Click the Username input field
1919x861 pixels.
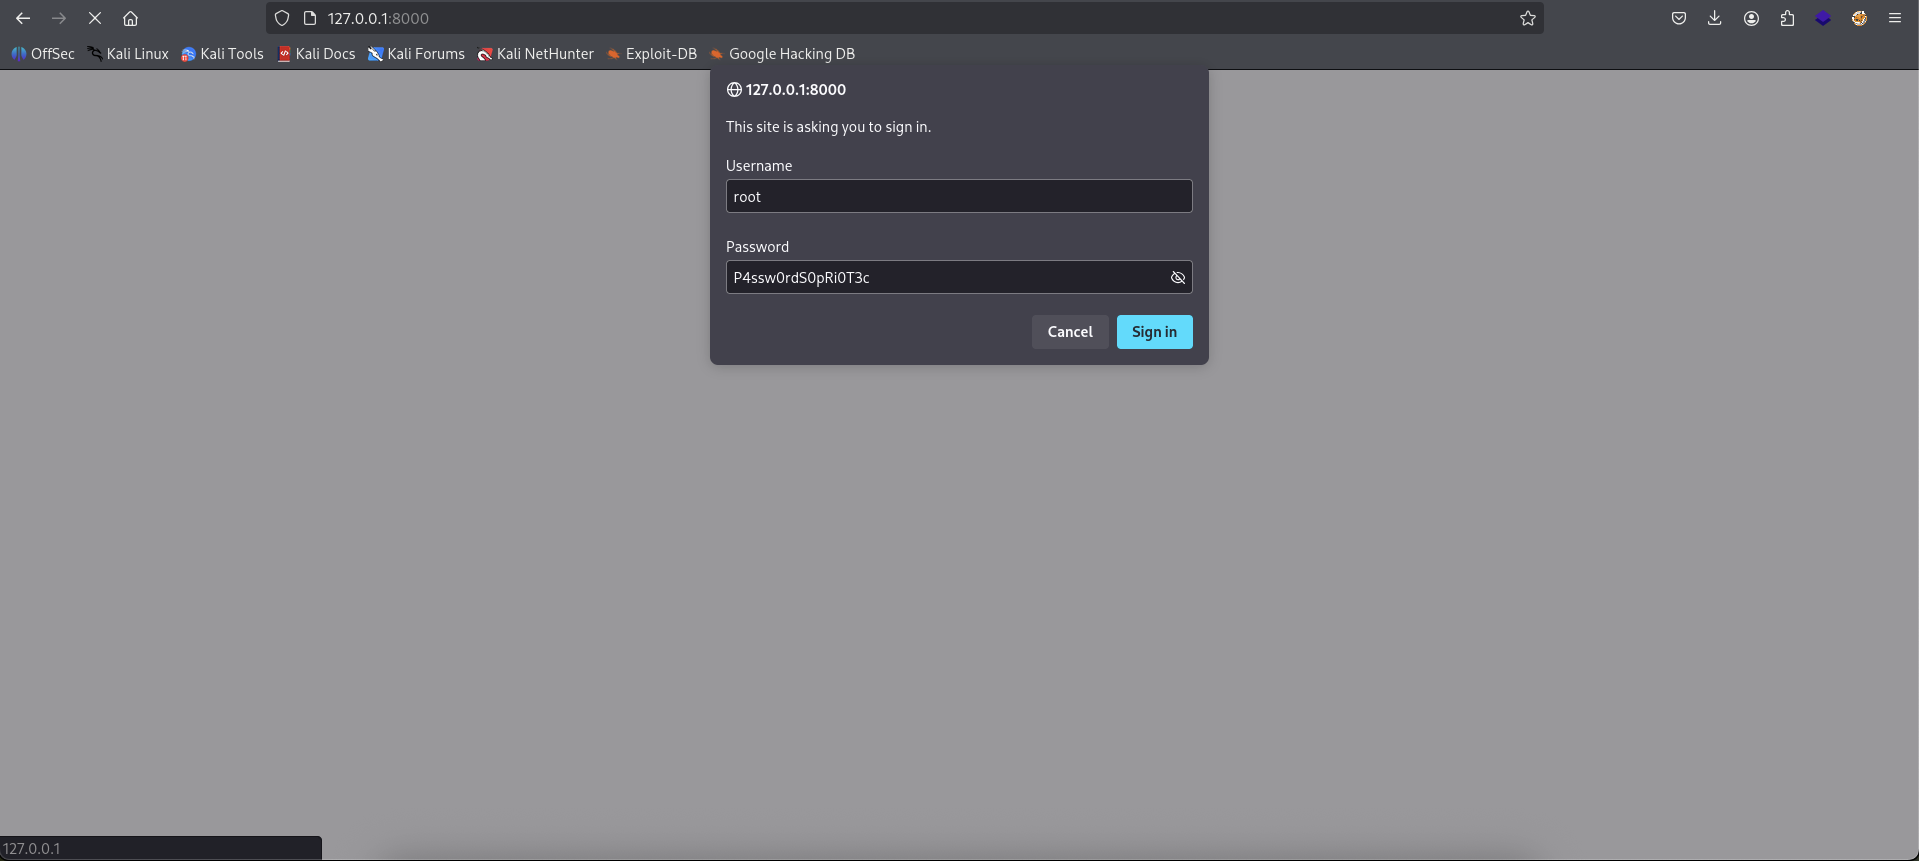pos(959,196)
